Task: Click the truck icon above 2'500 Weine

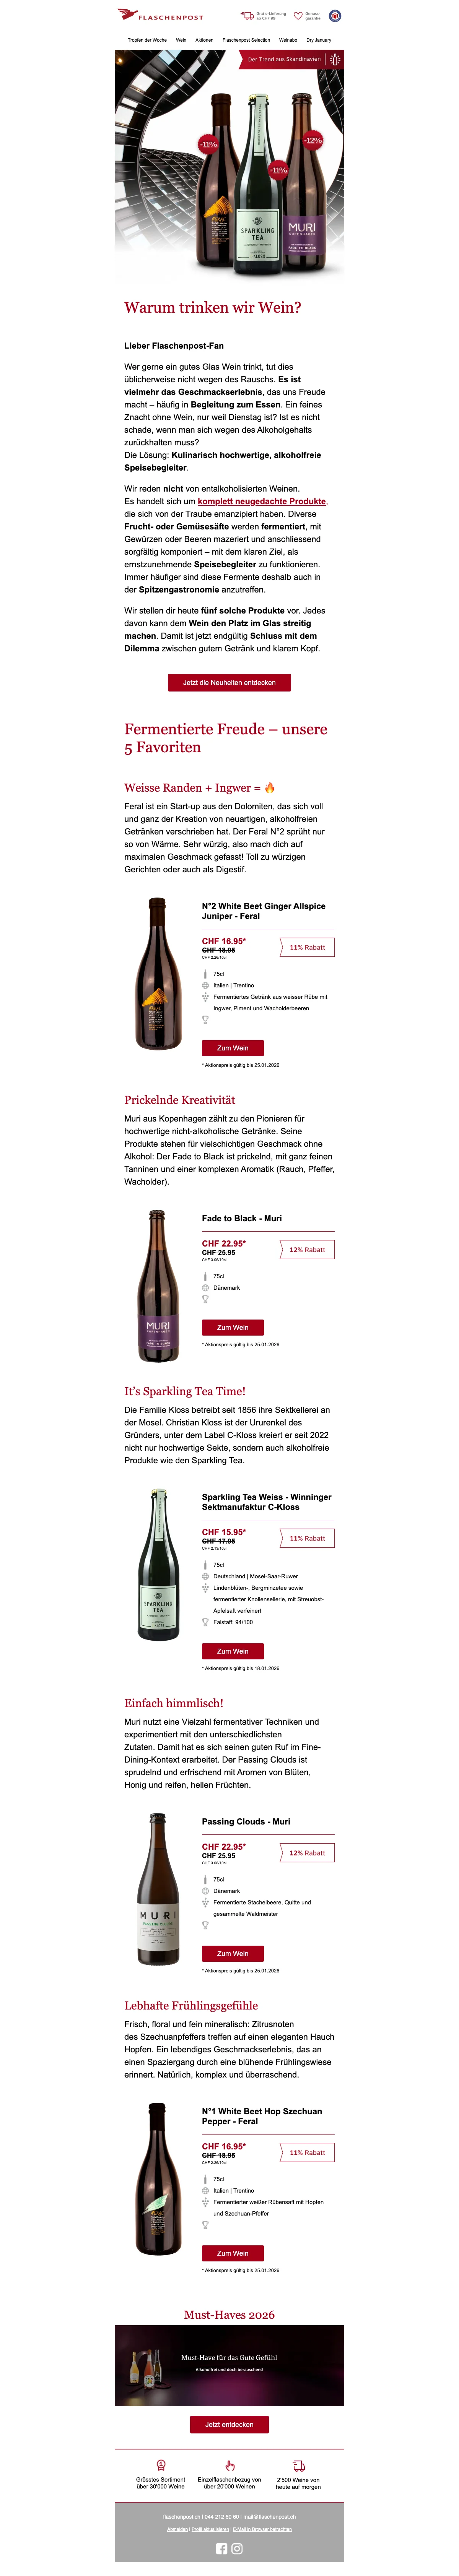Action: 298,2465
